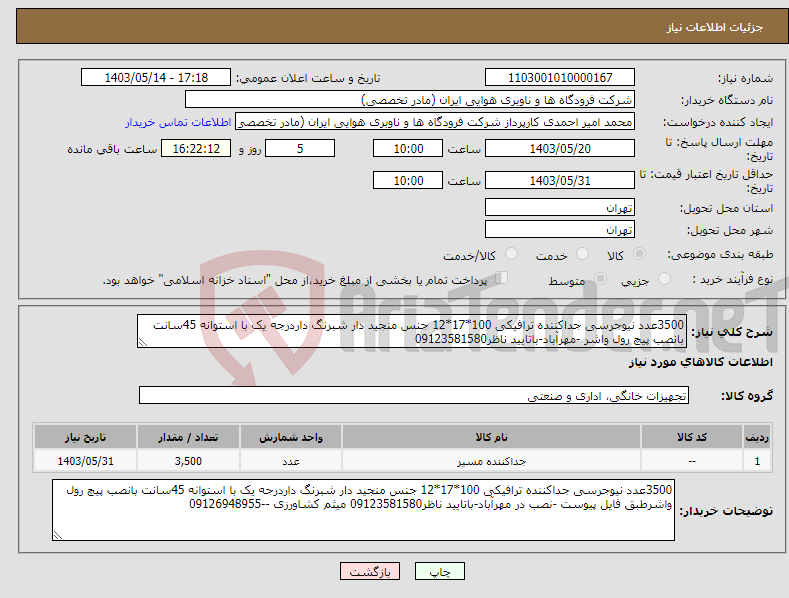The height and width of the screenshot is (598, 789).
Task: Click delivery city field تهران
Action: [x=560, y=230]
